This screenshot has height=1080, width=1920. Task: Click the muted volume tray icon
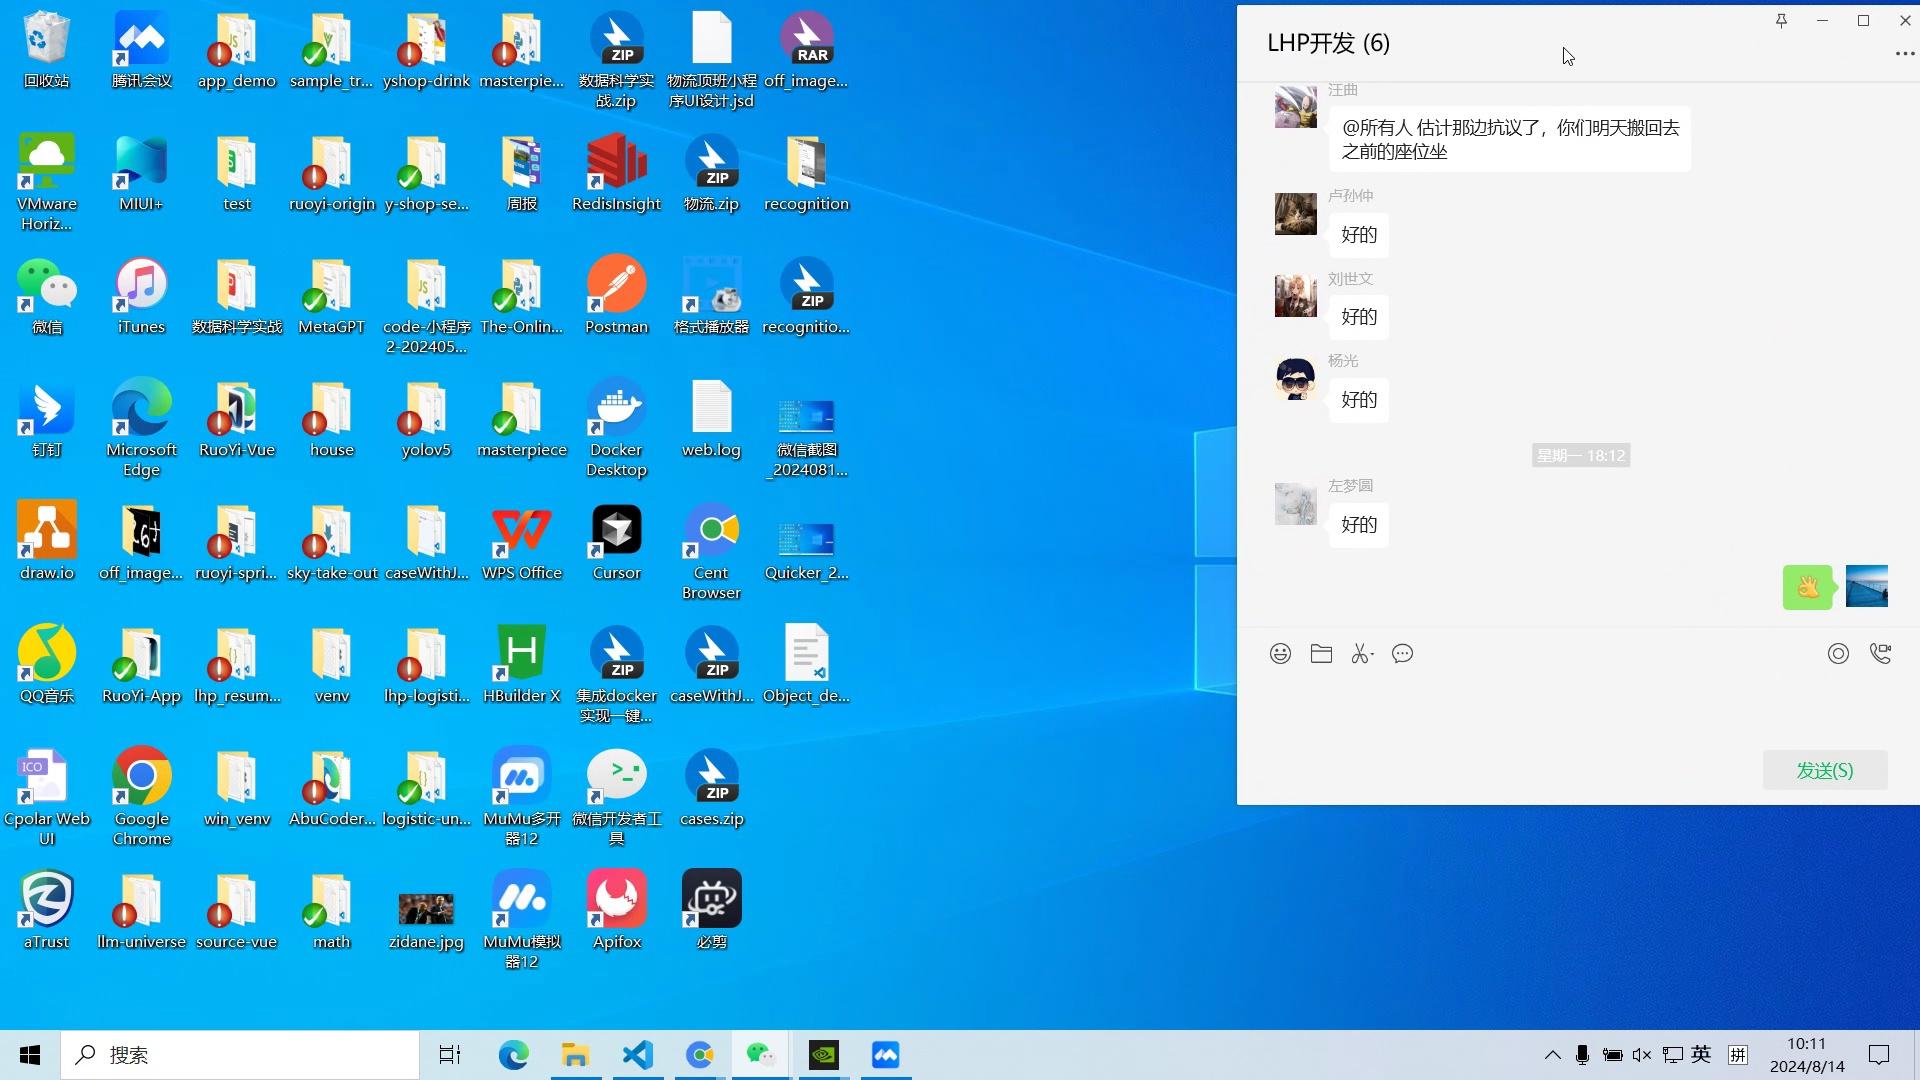pos(1642,1055)
